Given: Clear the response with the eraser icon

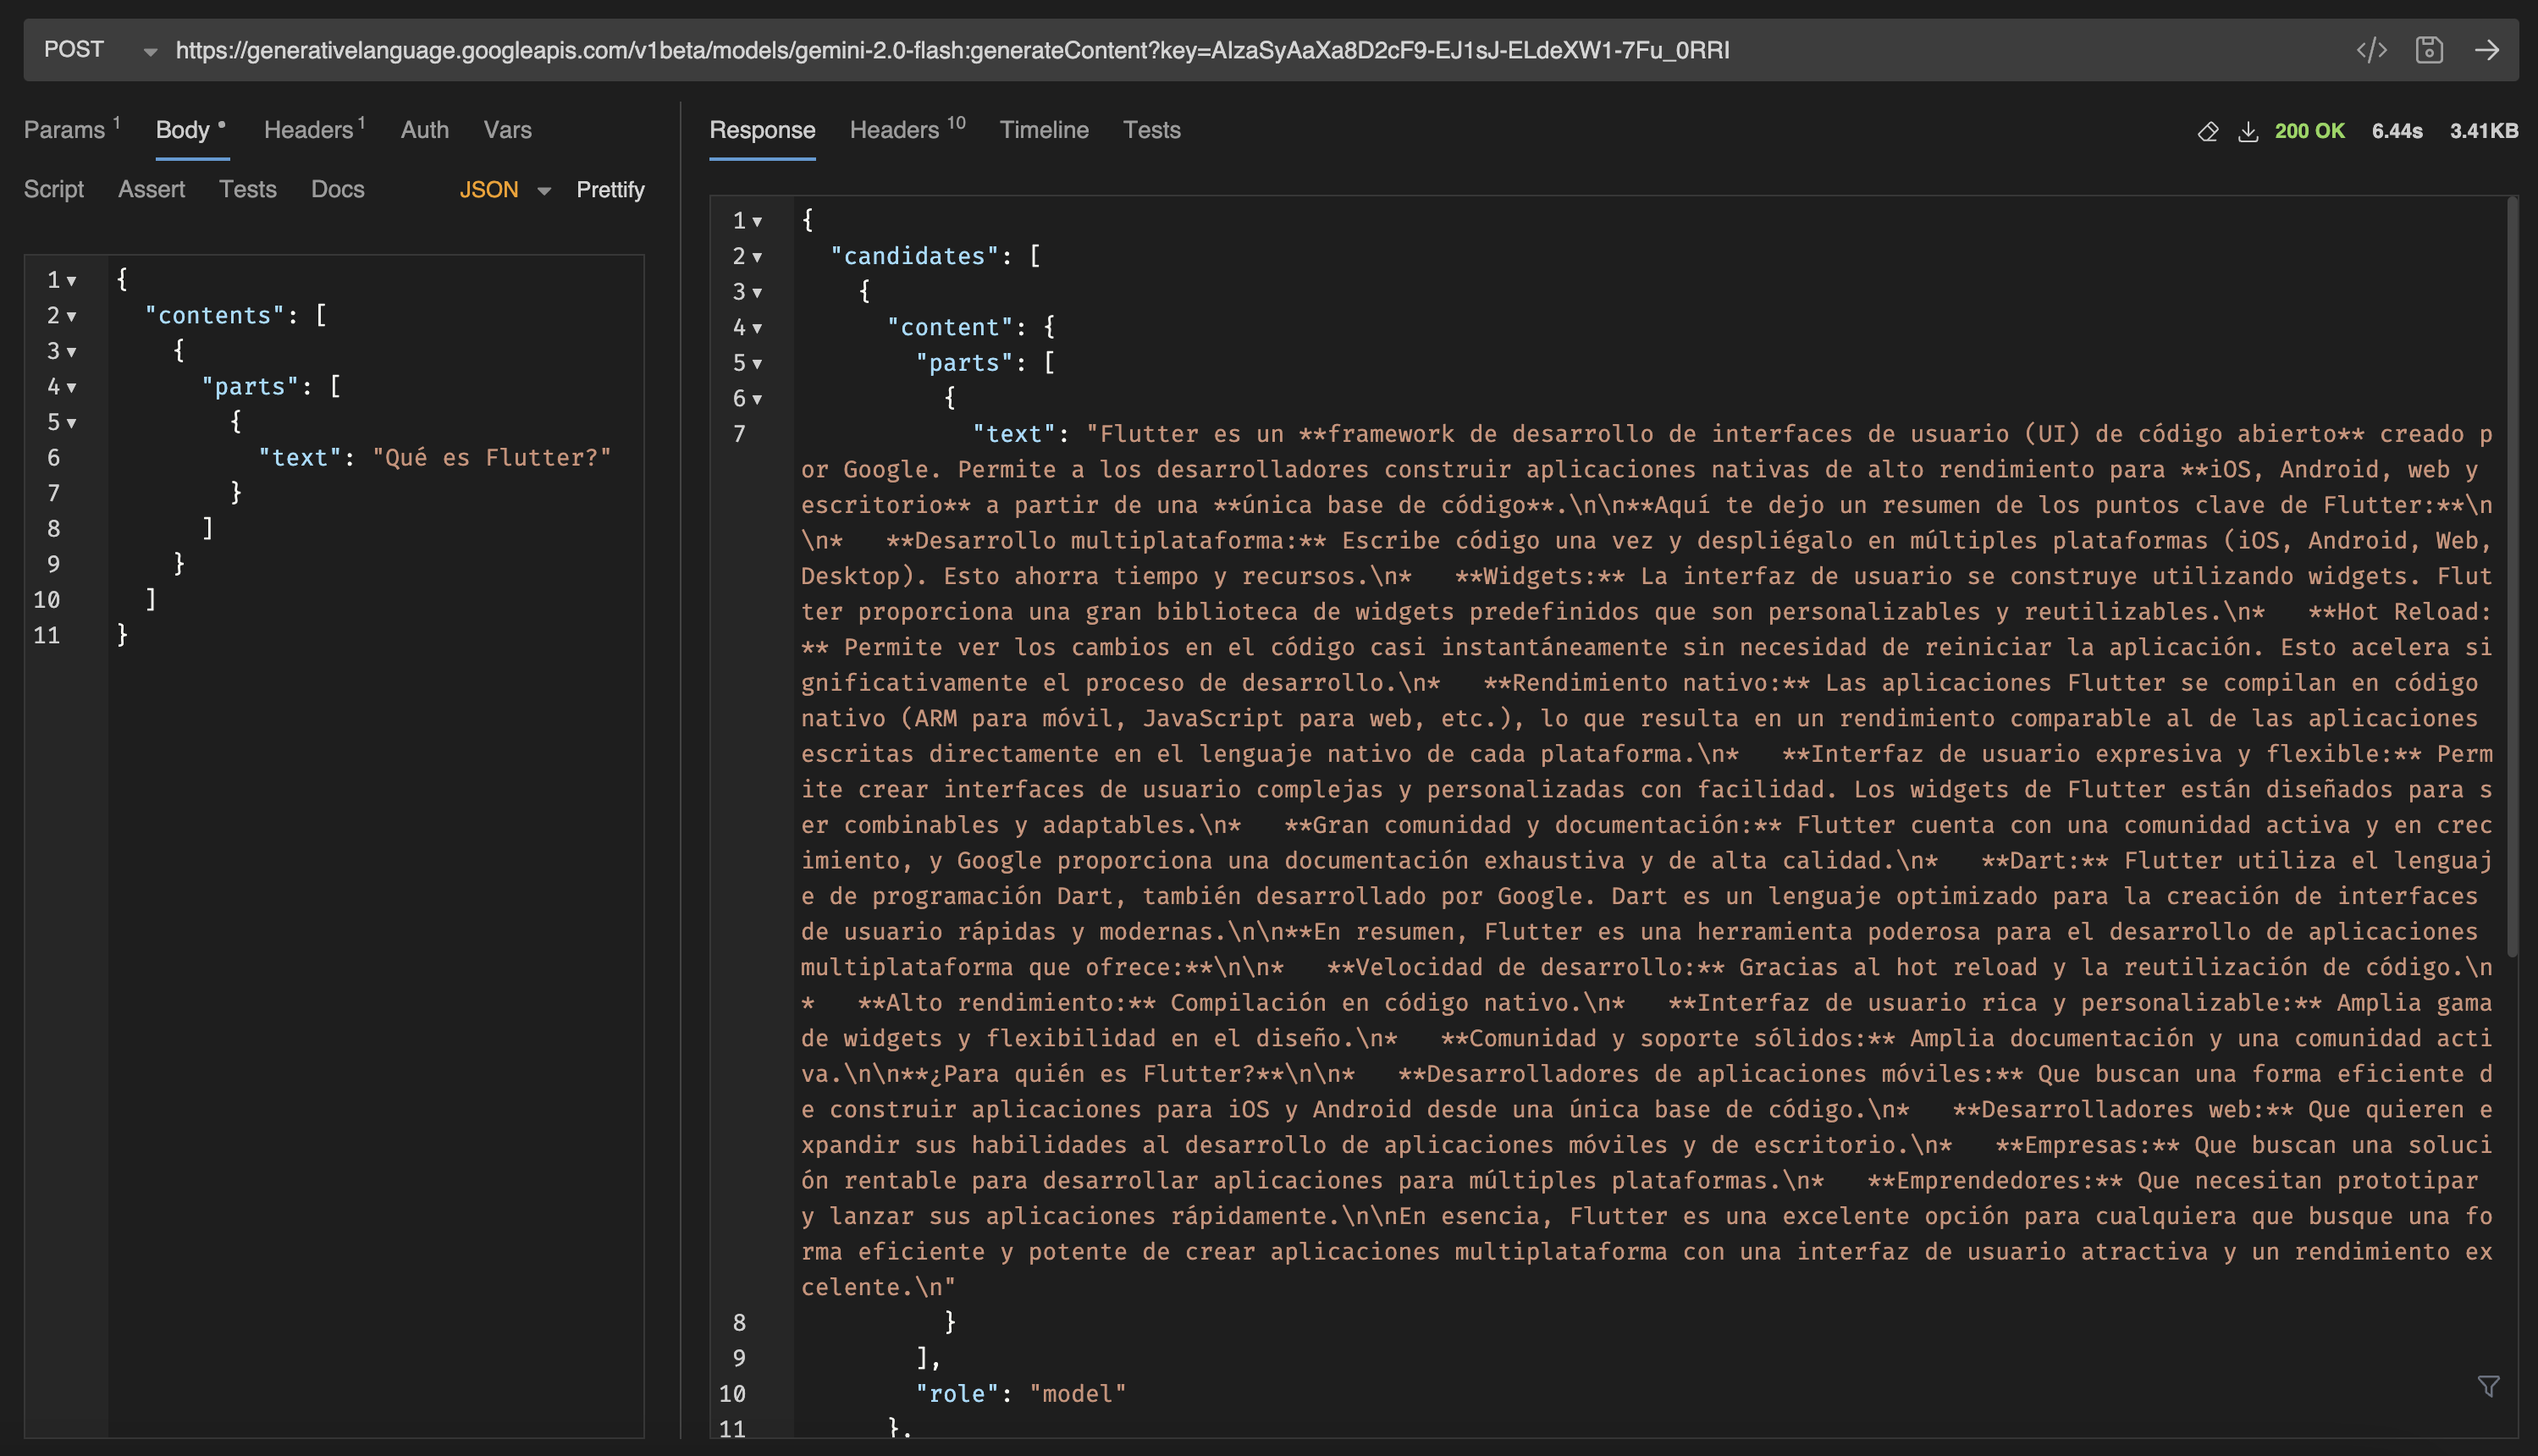Looking at the screenshot, I should (x=2207, y=131).
